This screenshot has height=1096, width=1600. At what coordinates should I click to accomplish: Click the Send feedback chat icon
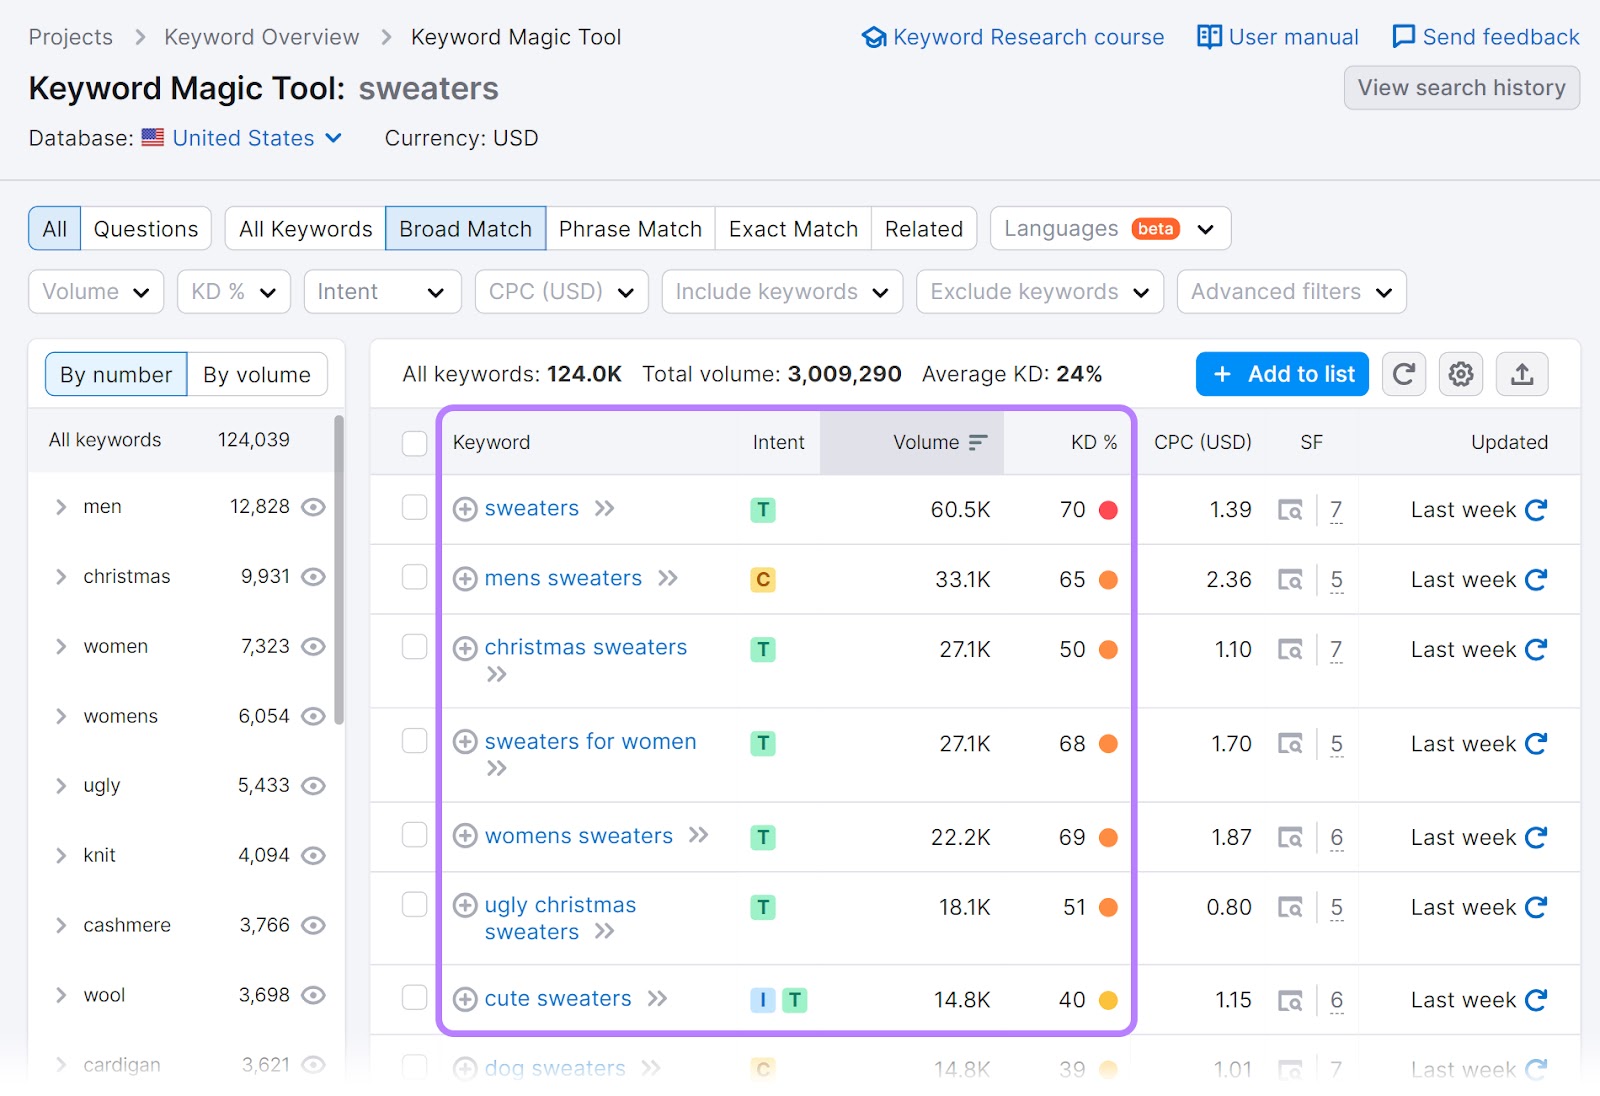click(1403, 36)
